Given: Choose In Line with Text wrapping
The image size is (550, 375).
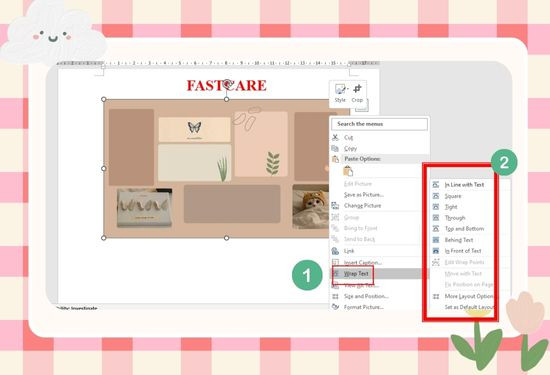Looking at the screenshot, I should [x=464, y=185].
